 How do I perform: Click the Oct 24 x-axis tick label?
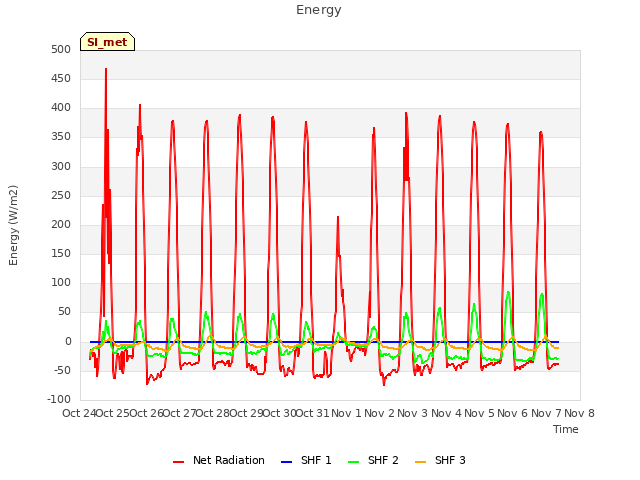tap(79, 413)
